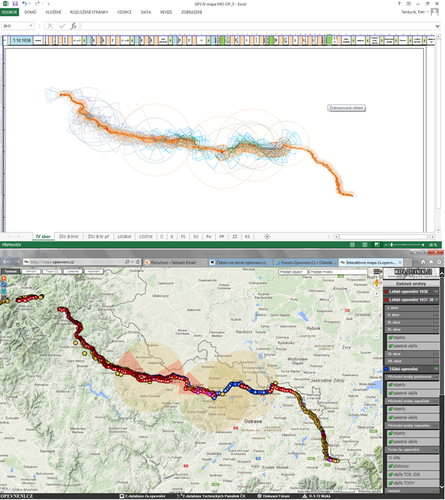Switch to the ŽSV B-IV př sheet tab
This screenshot has height=500, width=445.
point(98,237)
